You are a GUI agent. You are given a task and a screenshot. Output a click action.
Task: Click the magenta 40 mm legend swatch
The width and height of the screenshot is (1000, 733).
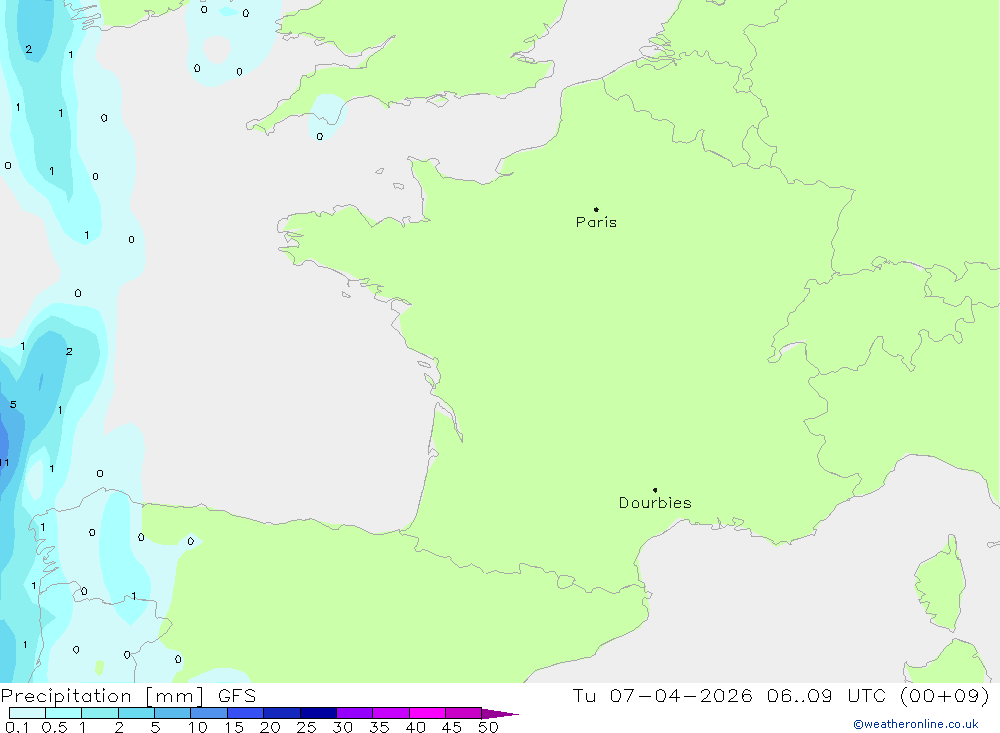click(x=427, y=713)
